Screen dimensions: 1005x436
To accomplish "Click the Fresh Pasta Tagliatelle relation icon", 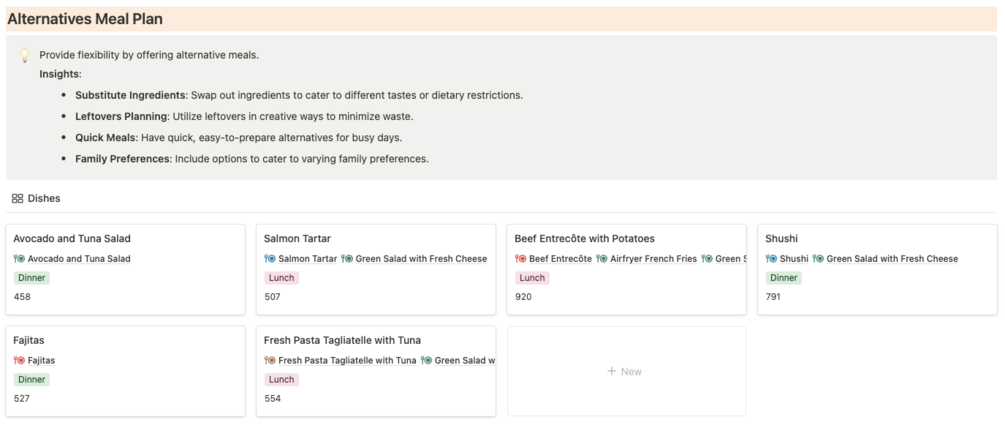I will (270, 360).
